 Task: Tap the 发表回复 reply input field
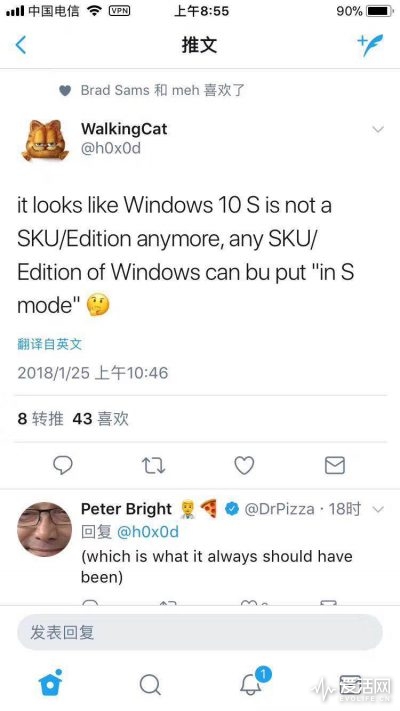200,632
